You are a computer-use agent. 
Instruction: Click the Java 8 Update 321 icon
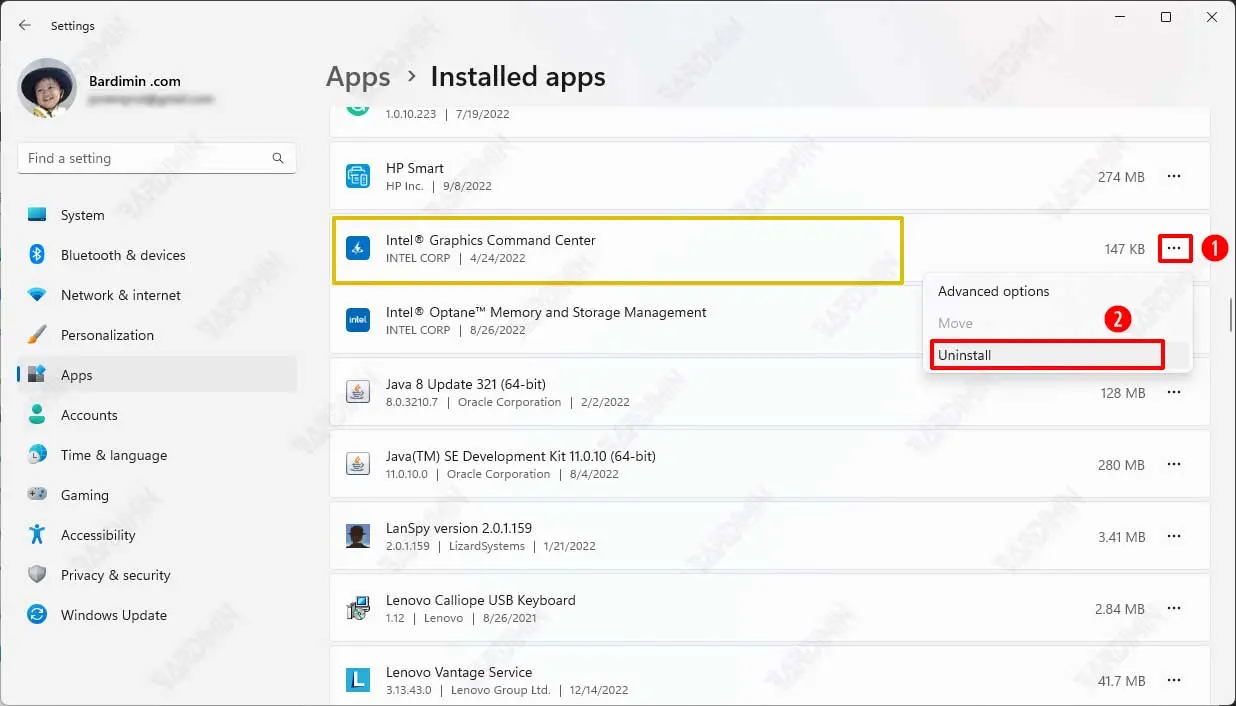357,392
